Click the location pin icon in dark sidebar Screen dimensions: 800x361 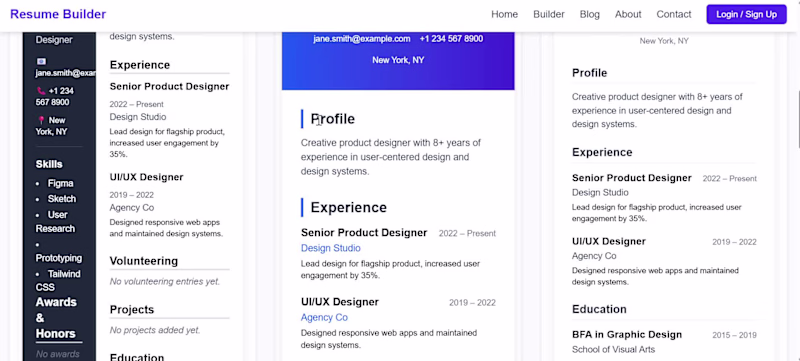[x=41, y=120]
